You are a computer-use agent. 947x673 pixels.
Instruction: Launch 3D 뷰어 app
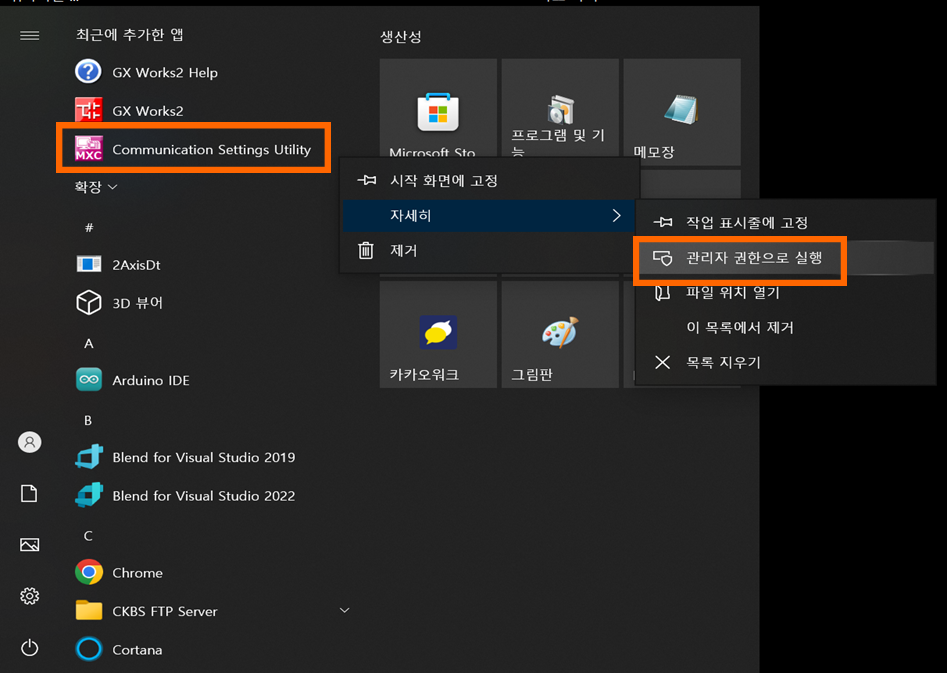[120, 303]
